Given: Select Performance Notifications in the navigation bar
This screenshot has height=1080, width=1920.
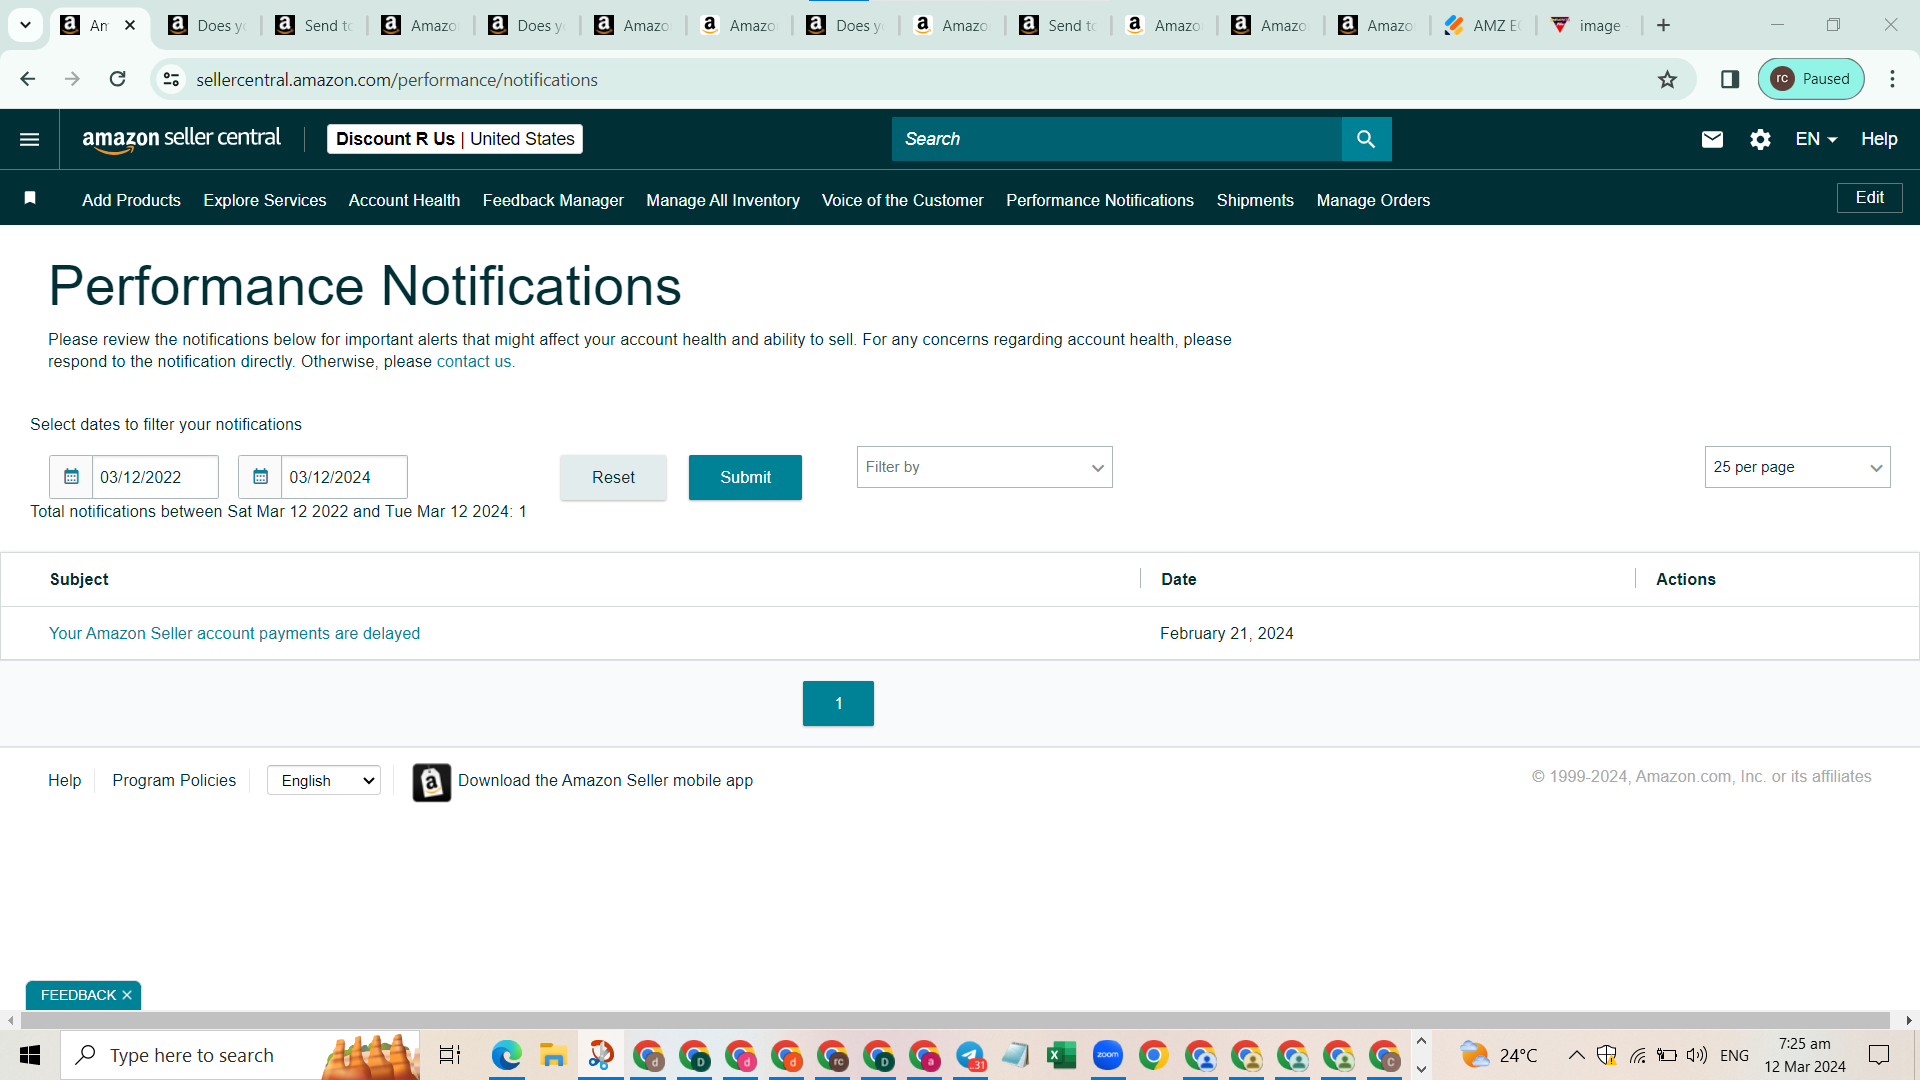Looking at the screenshot, I should (1100, 200).
